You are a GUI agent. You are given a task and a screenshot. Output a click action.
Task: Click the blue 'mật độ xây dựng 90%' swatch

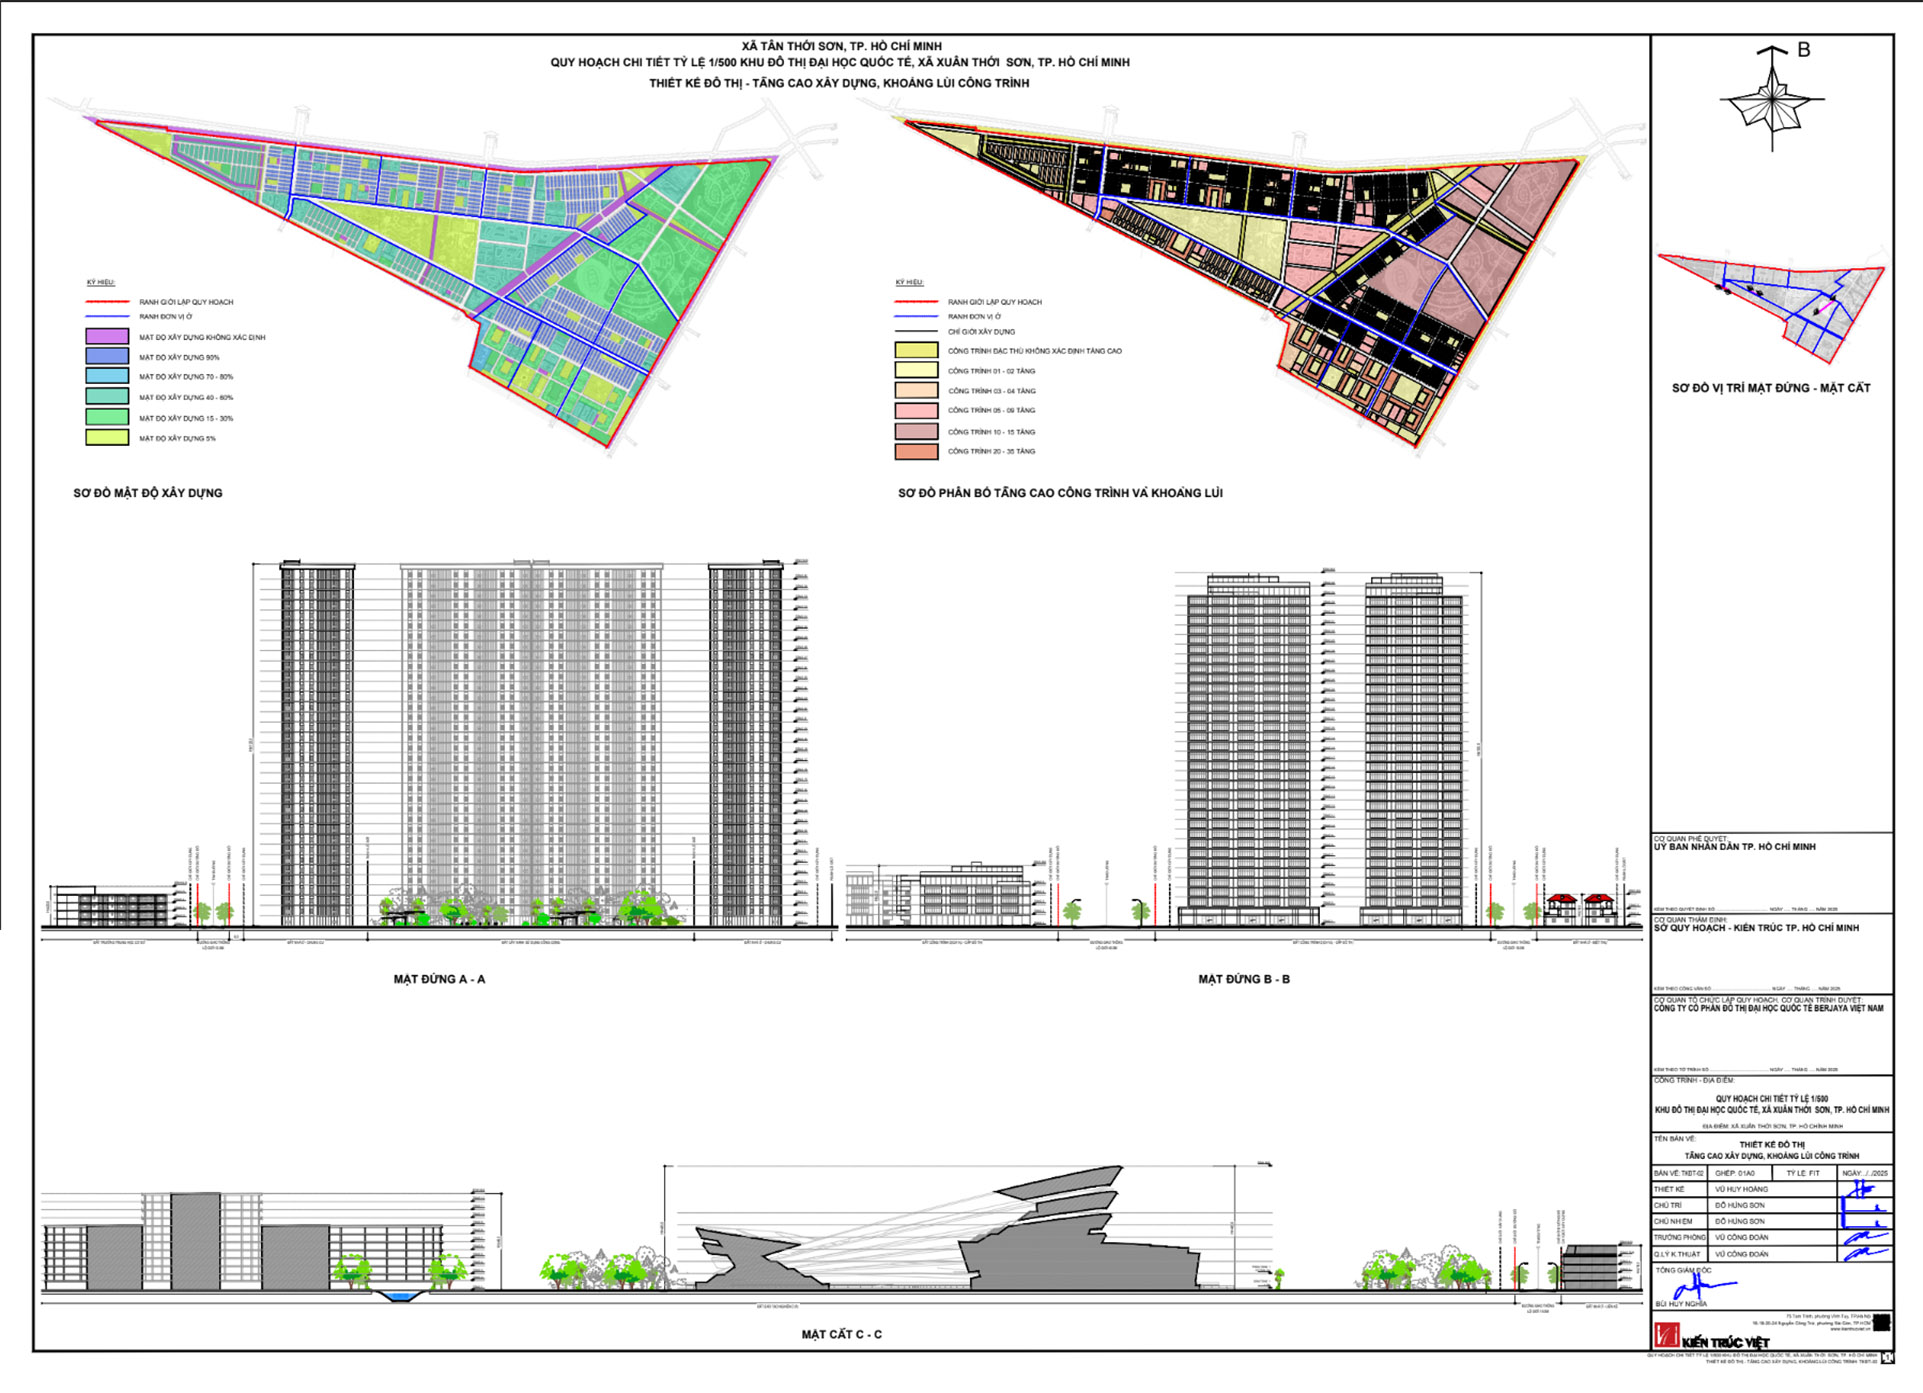tap(107, 356)
